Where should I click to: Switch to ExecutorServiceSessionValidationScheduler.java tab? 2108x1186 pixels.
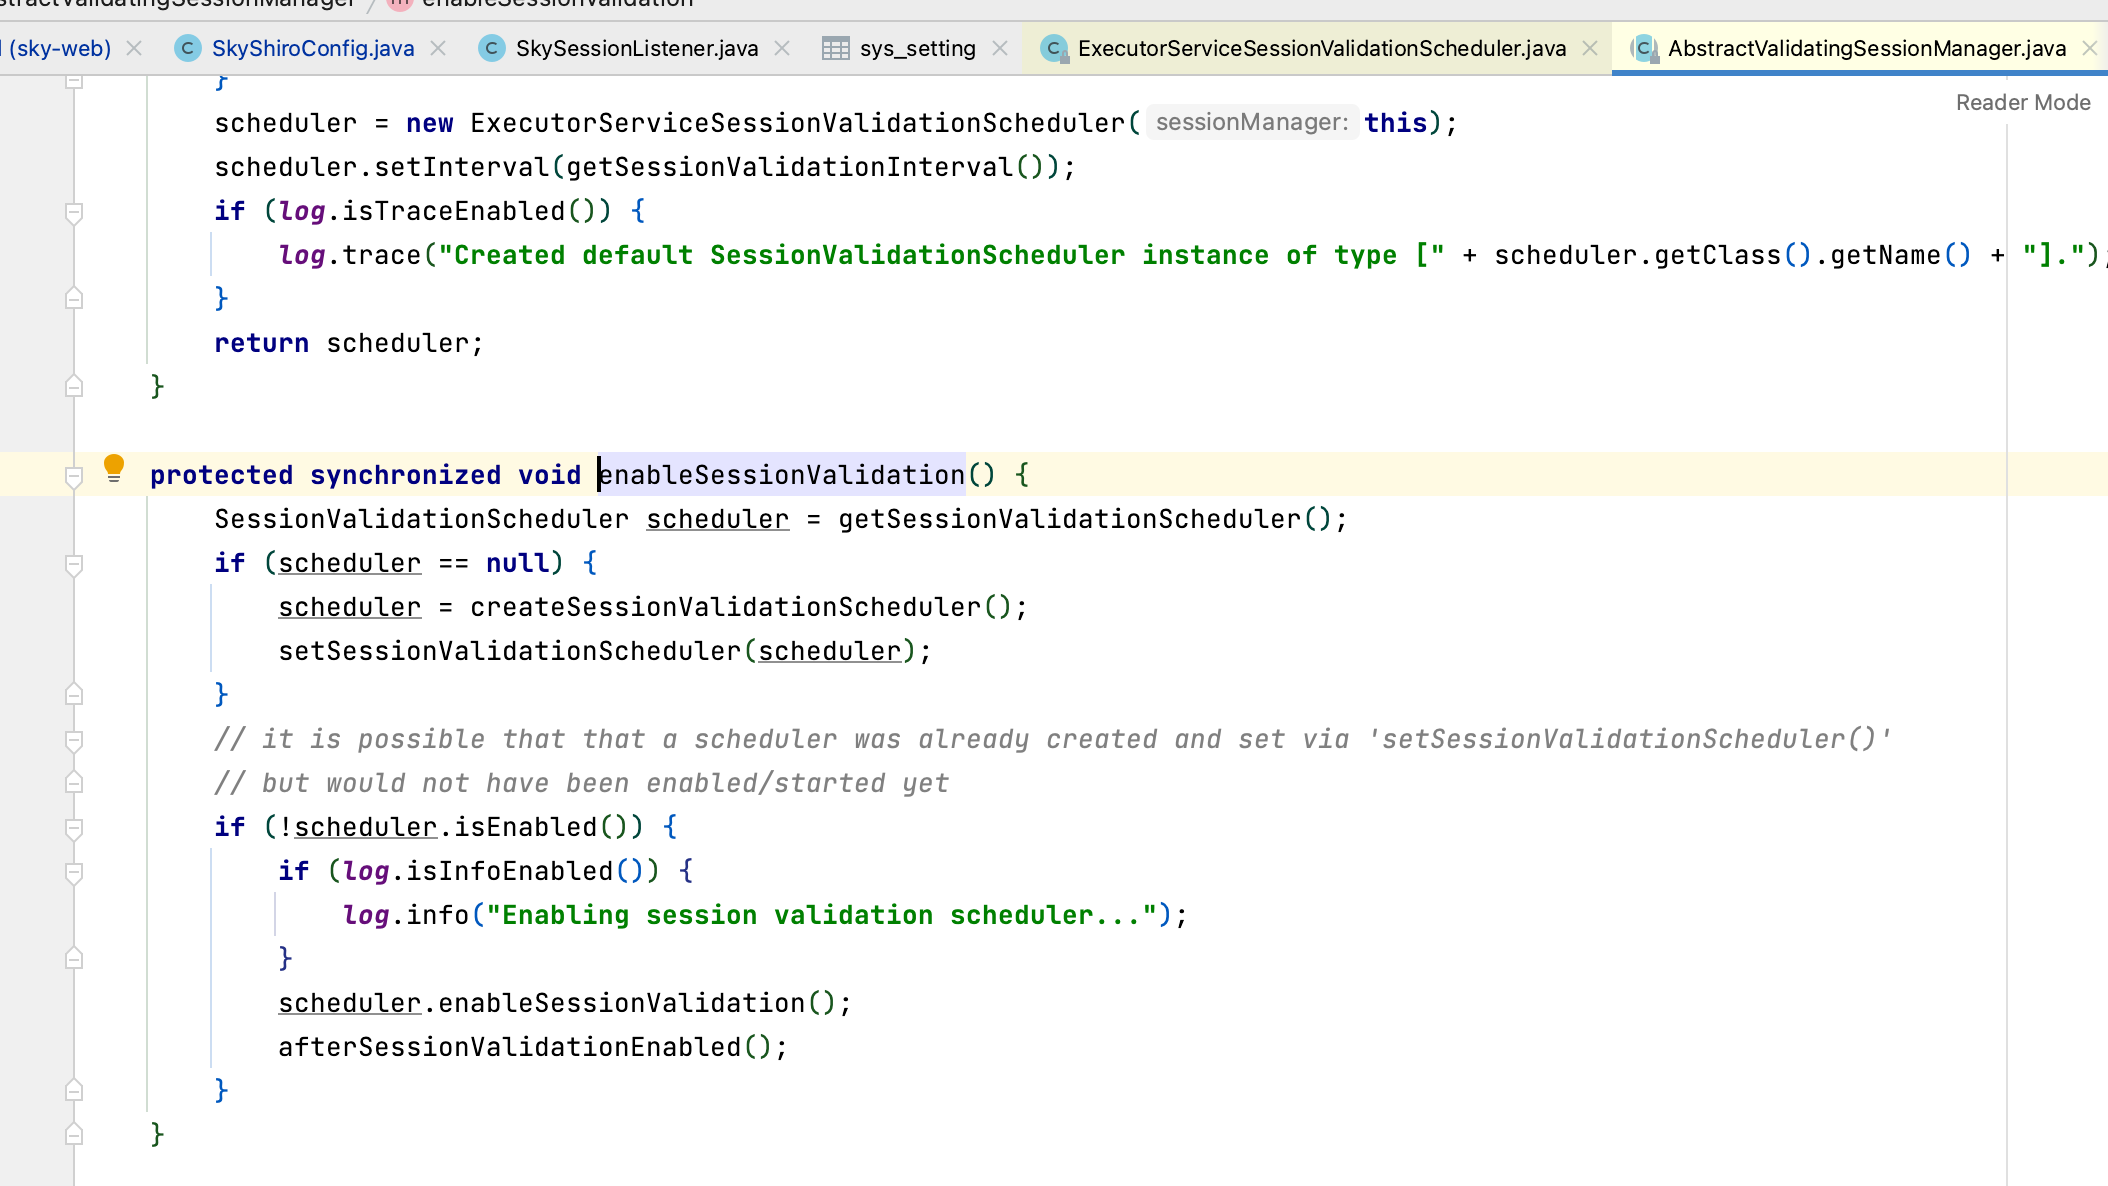pos(1321,48)
